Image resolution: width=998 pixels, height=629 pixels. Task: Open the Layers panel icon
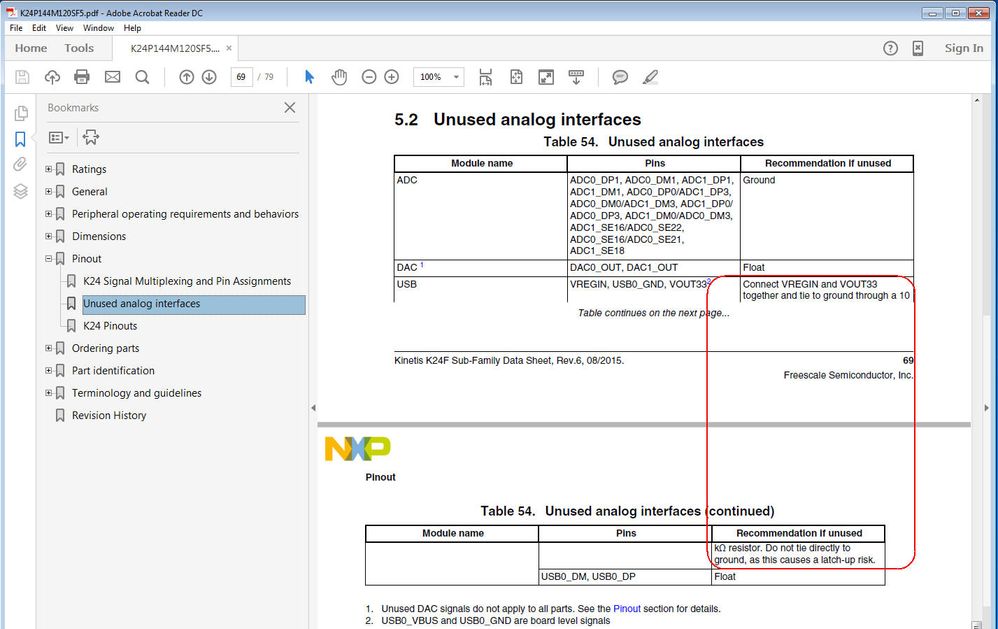[x=20, y=191]
